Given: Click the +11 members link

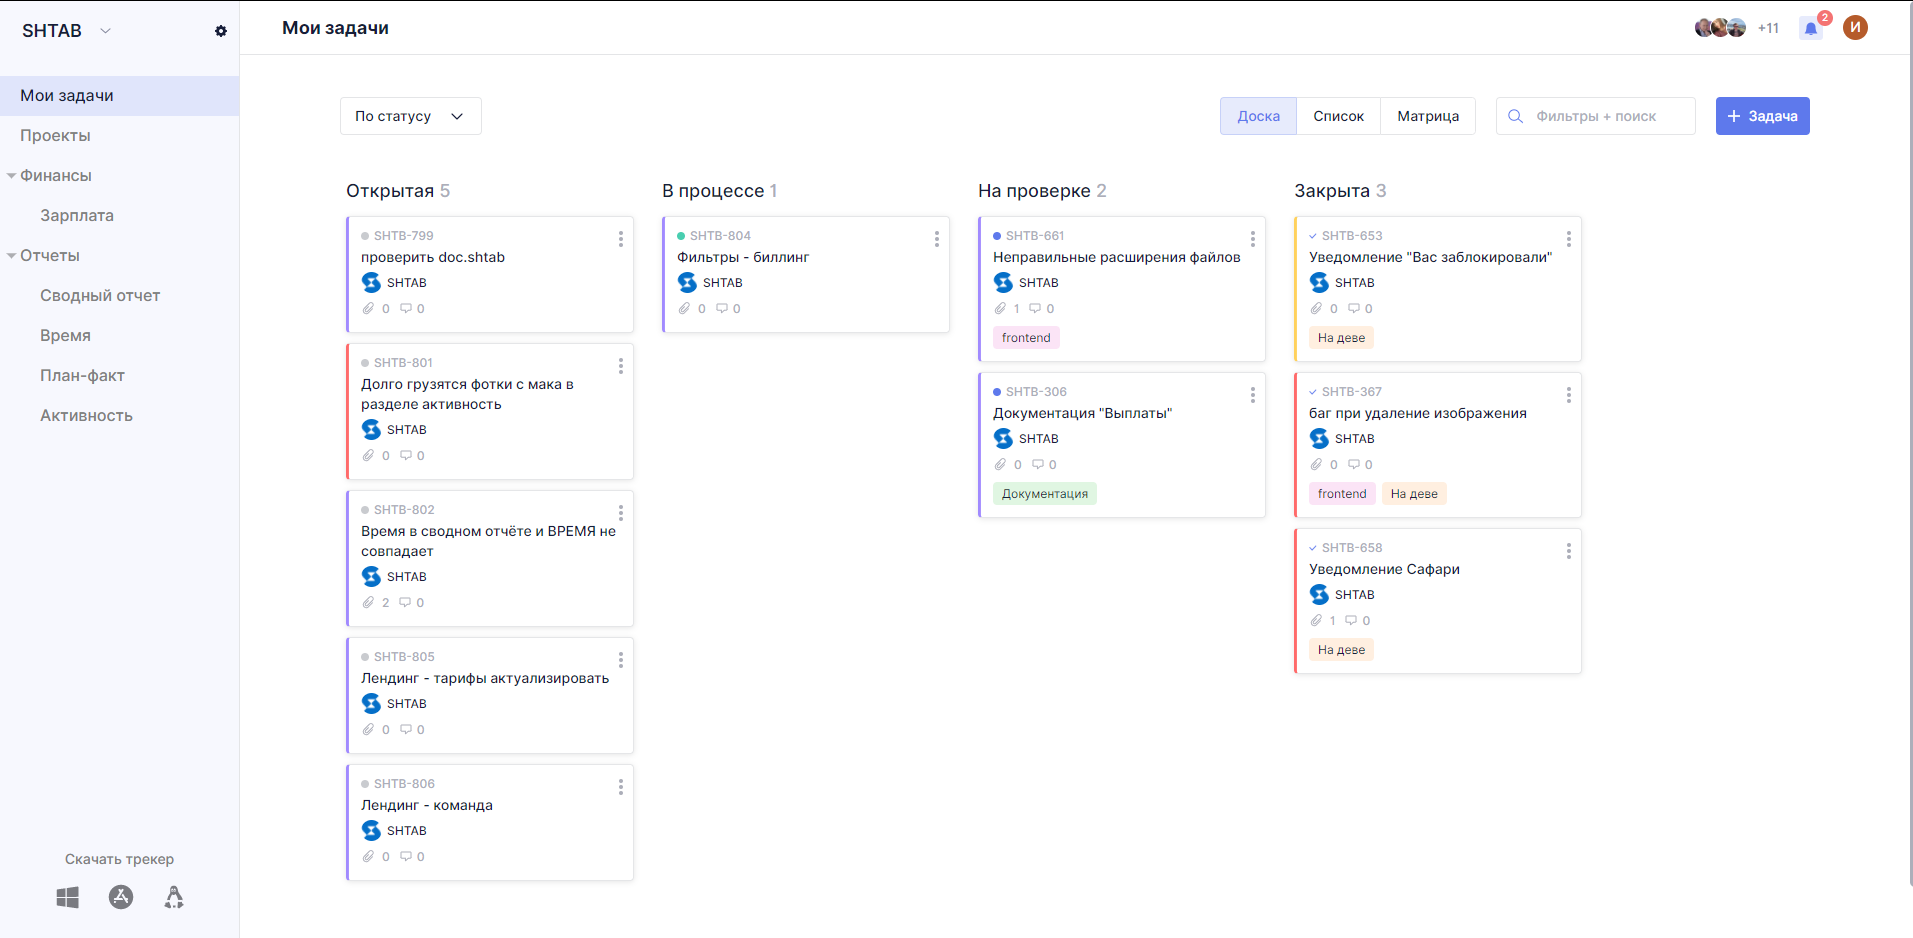Looking at the screenshot, I should pyautogui.click(x=1768, y=28).
